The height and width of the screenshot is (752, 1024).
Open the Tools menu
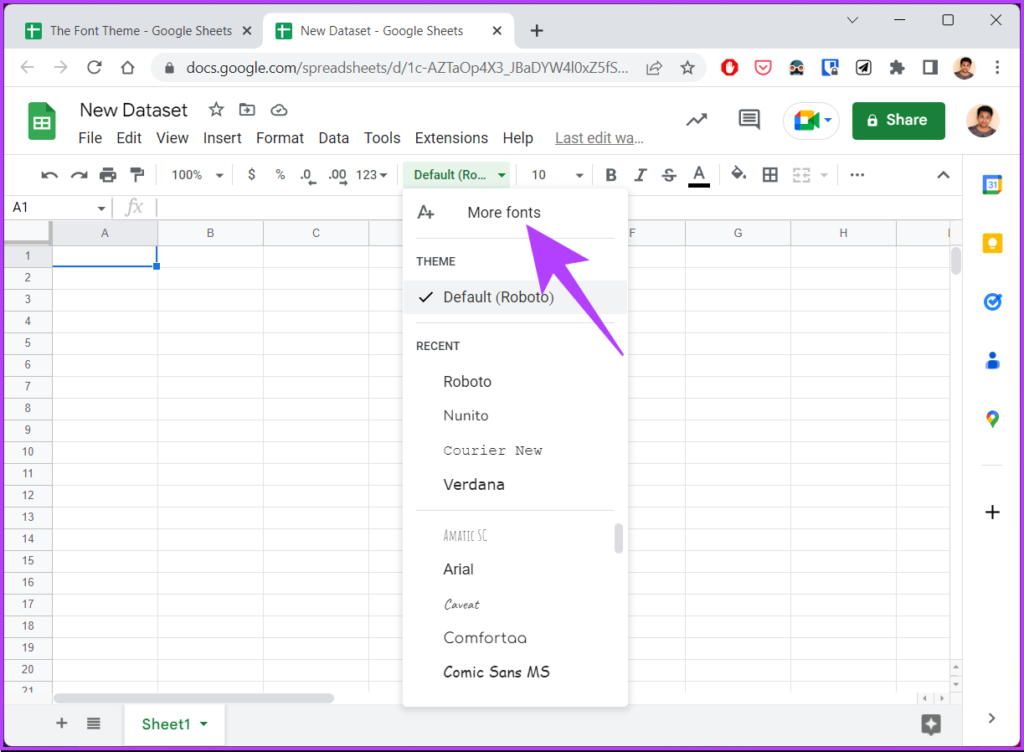382,138
